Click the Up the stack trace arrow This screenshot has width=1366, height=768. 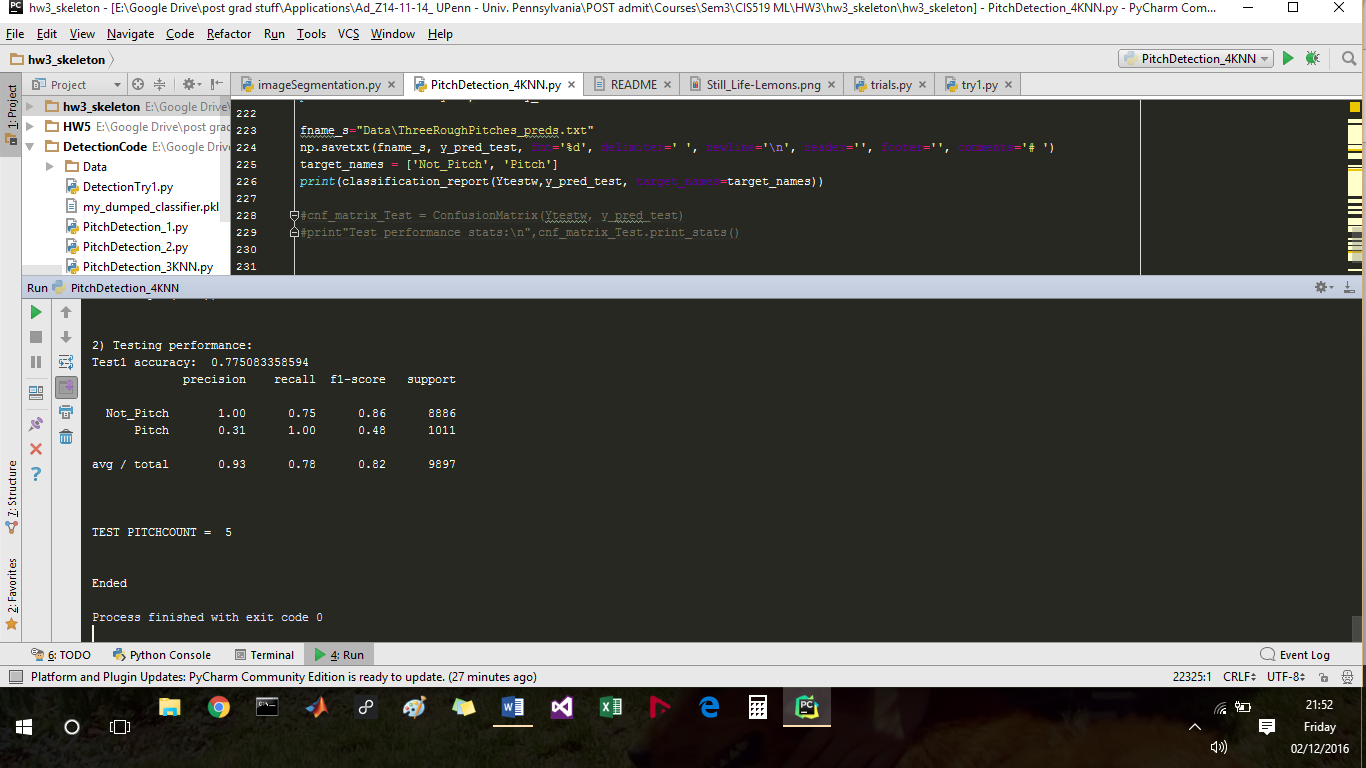(x=66, y=312)
